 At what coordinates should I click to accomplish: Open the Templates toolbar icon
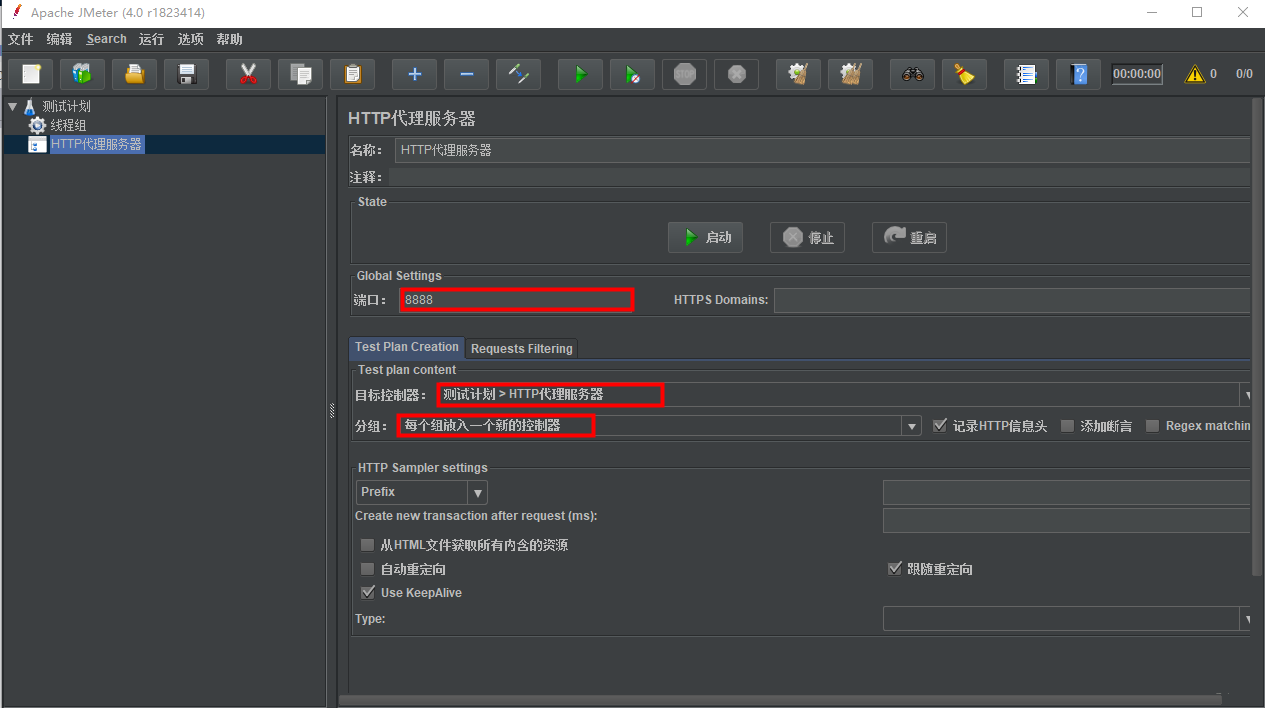(x=82, y=74)
